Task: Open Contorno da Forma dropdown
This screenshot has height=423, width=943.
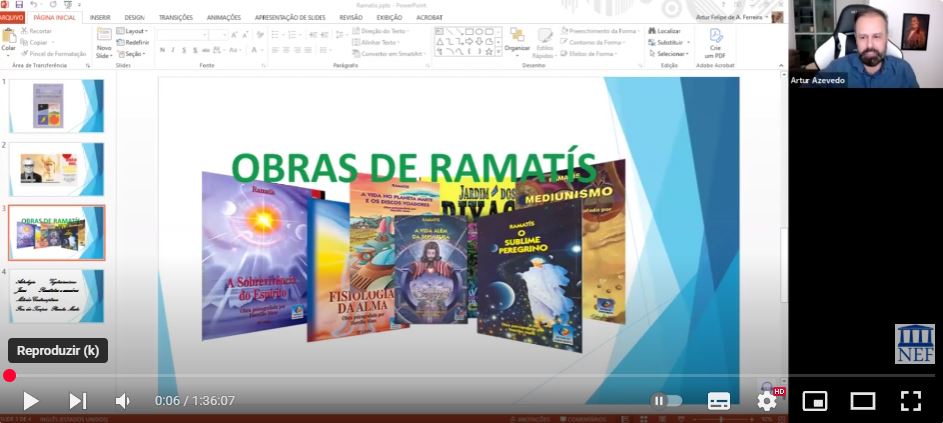Action: [x=592, y=42]
